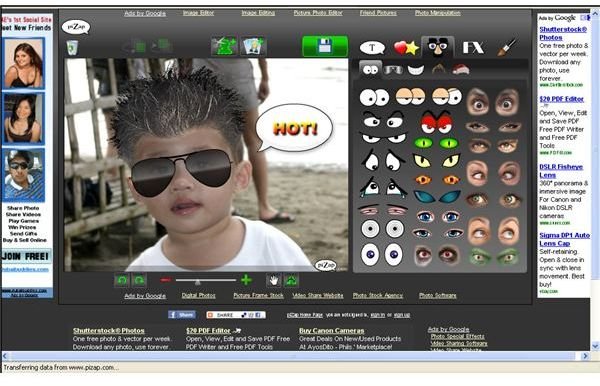Screen dimensions: 600x386
Task: Switch to the sunglasses sticker tab
Action: coord(393,70)
